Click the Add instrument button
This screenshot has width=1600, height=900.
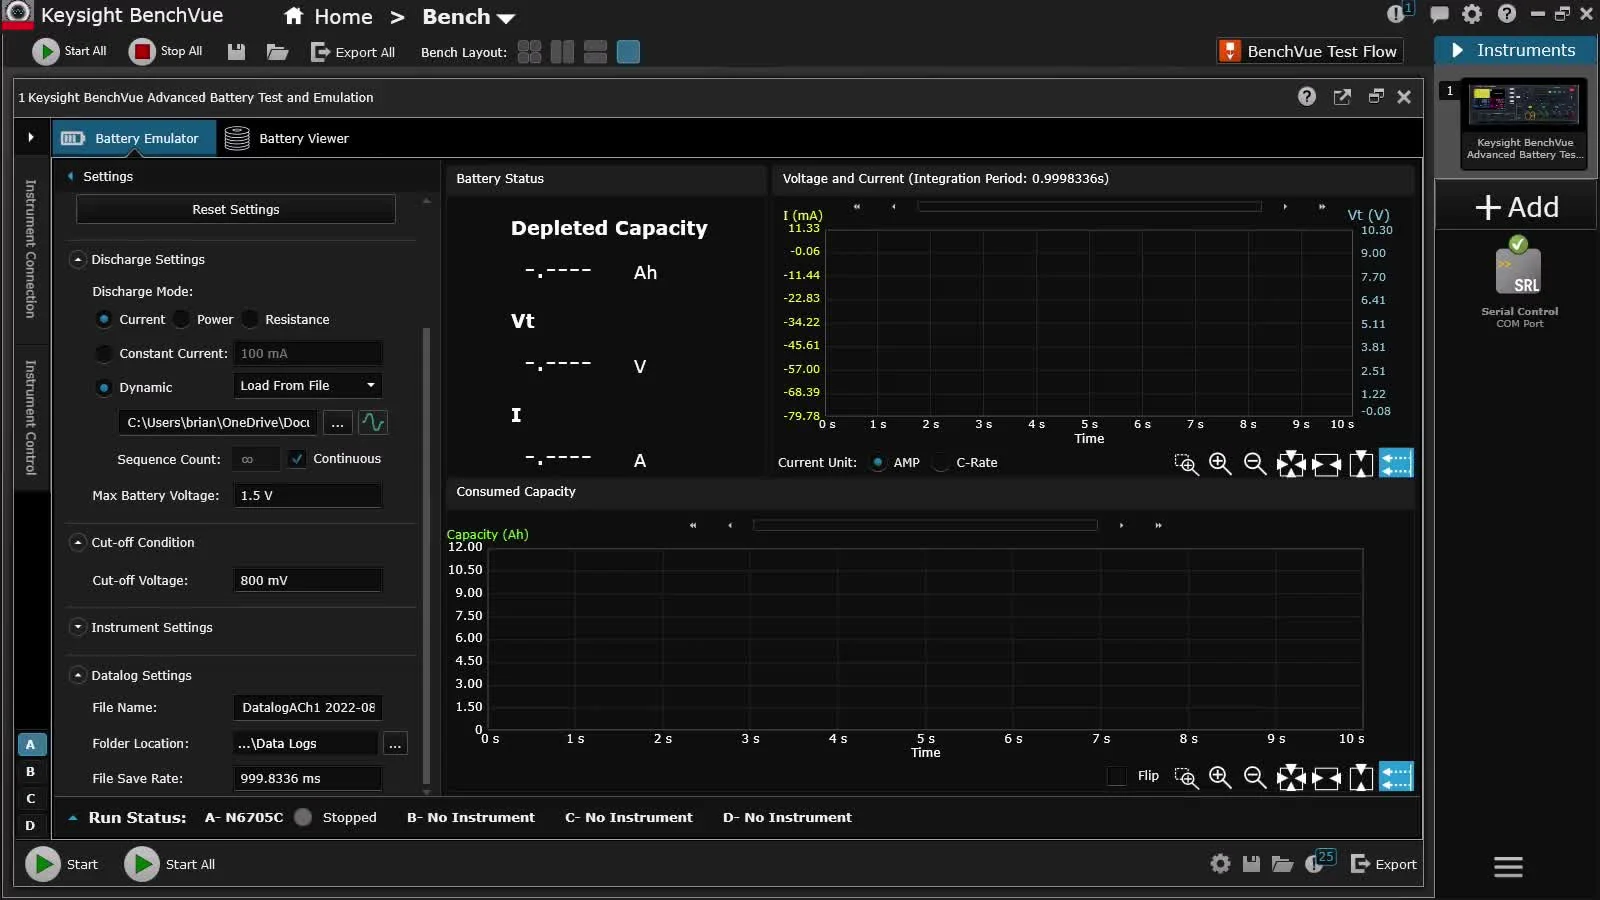1517,207
